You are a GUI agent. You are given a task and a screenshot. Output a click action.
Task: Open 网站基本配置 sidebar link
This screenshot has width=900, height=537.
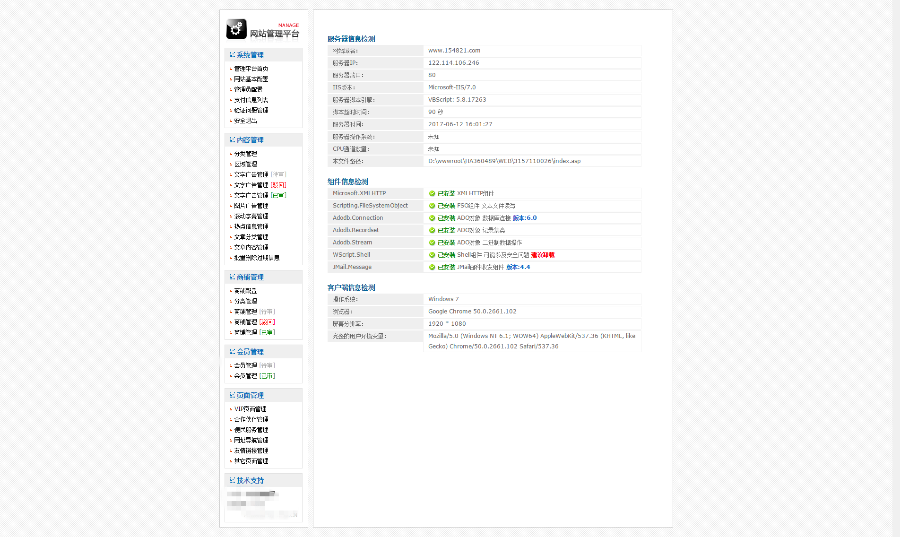coord(251,79)
